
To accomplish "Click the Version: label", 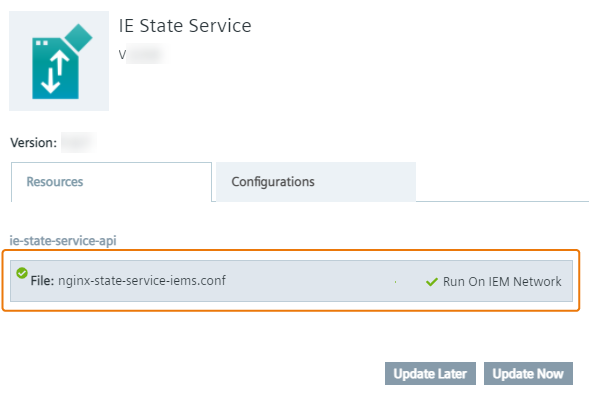I will (x=33, y=143).
